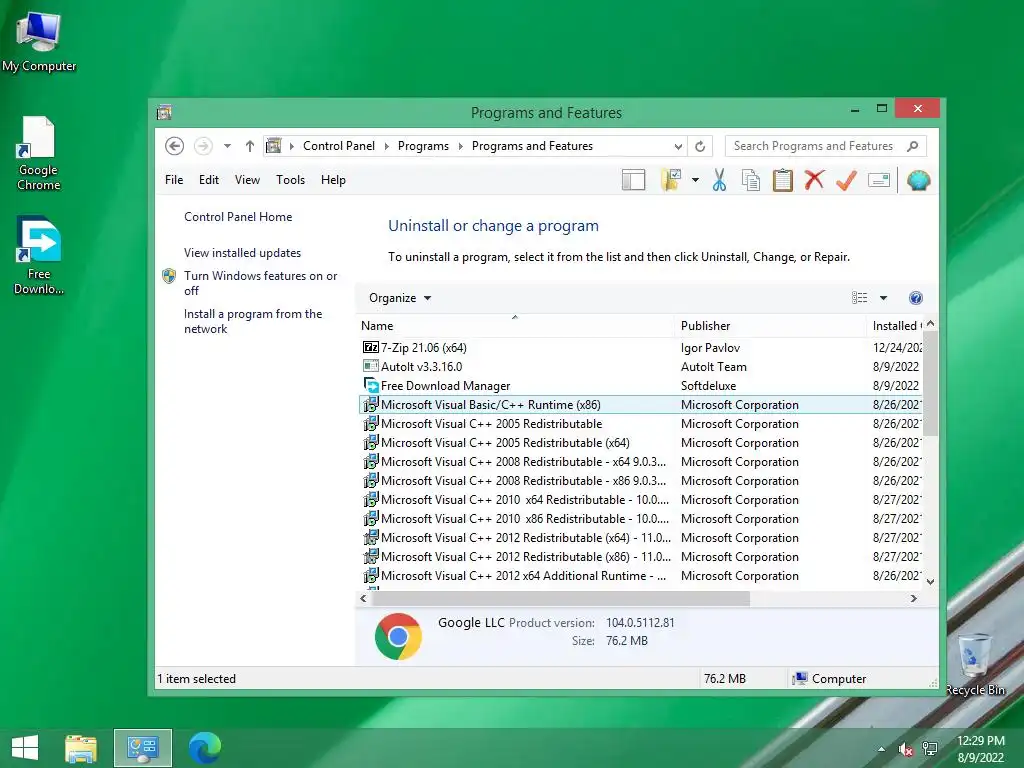Select Microsoft Visual Basic/C++ Runtime (x86)
The image size is (1024, 768).
[x=640, y=405]
